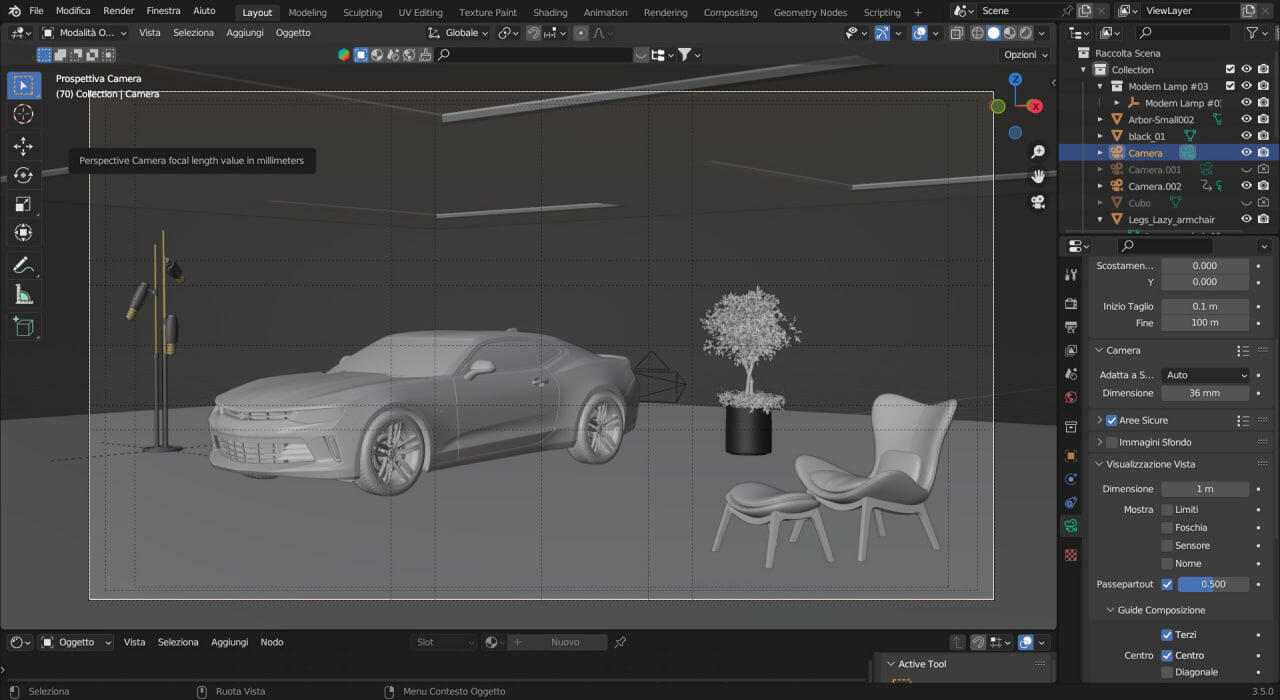The image size is (1280, 700).
Task: Toggle camera view icon in viewport
Action: pyautogui.click(x=1038, y=202)
